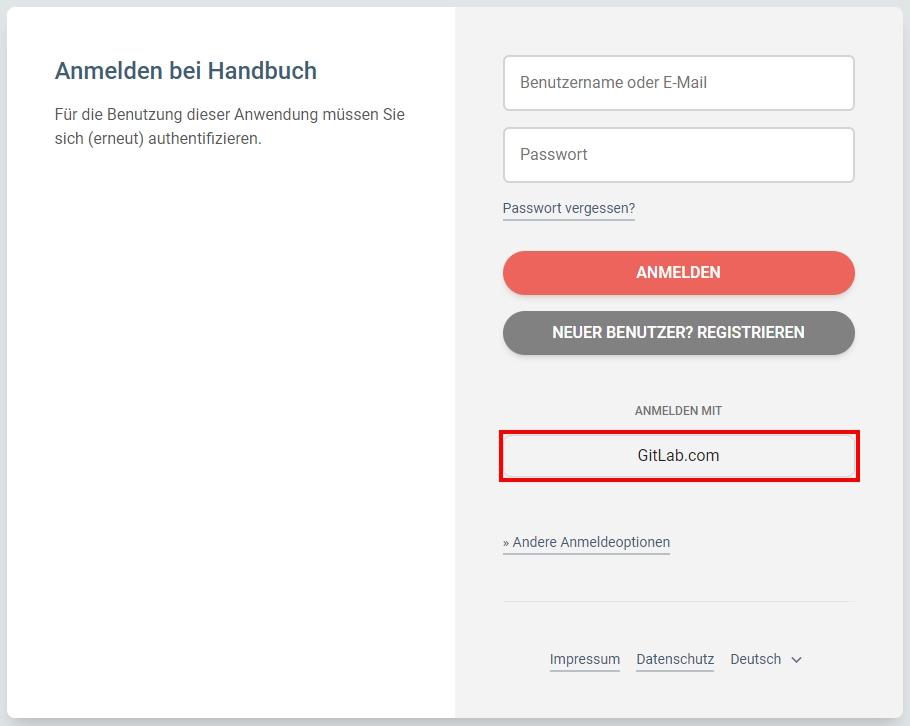The width and height of the screenshot is (910, 726).
Task: Click the » marker before Andere Anmeldeoptionen
Action: [506, 543]
